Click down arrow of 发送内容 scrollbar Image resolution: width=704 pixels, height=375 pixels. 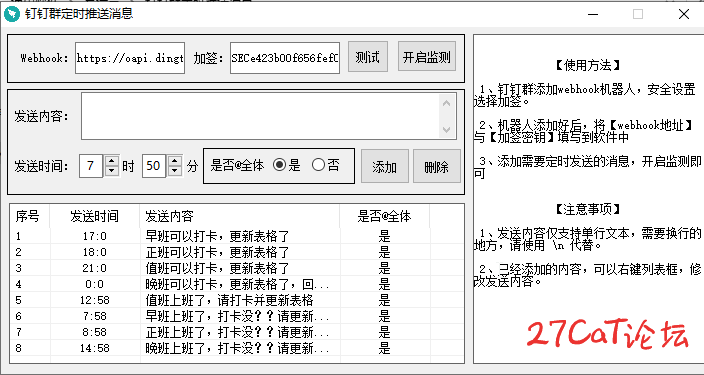[447, 129]
